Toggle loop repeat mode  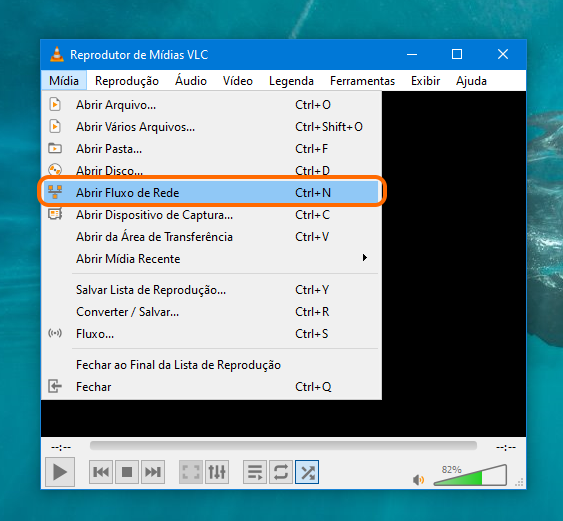(x=281, y=472)
